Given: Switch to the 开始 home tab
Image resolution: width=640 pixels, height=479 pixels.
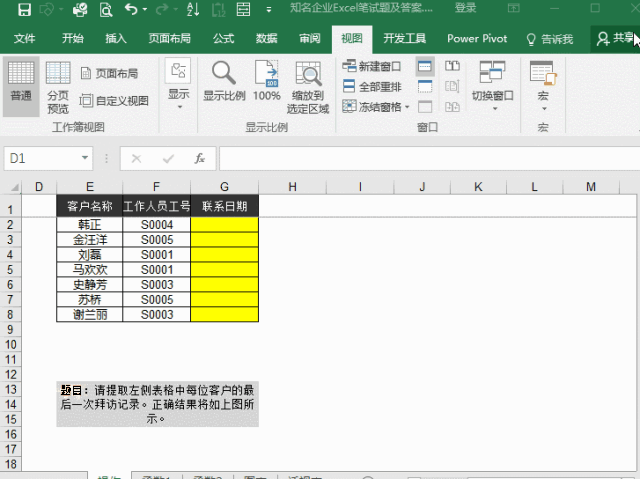Looking at the screenshot, I should point(73,39).
